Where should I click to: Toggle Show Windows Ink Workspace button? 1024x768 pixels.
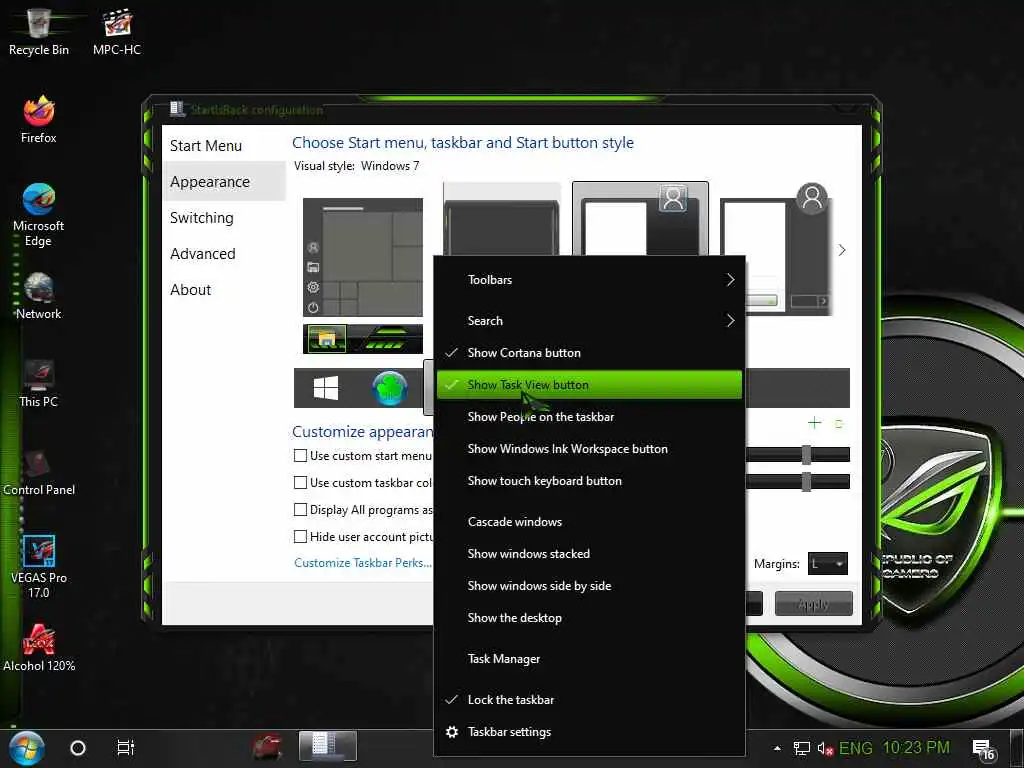point(589,449)
